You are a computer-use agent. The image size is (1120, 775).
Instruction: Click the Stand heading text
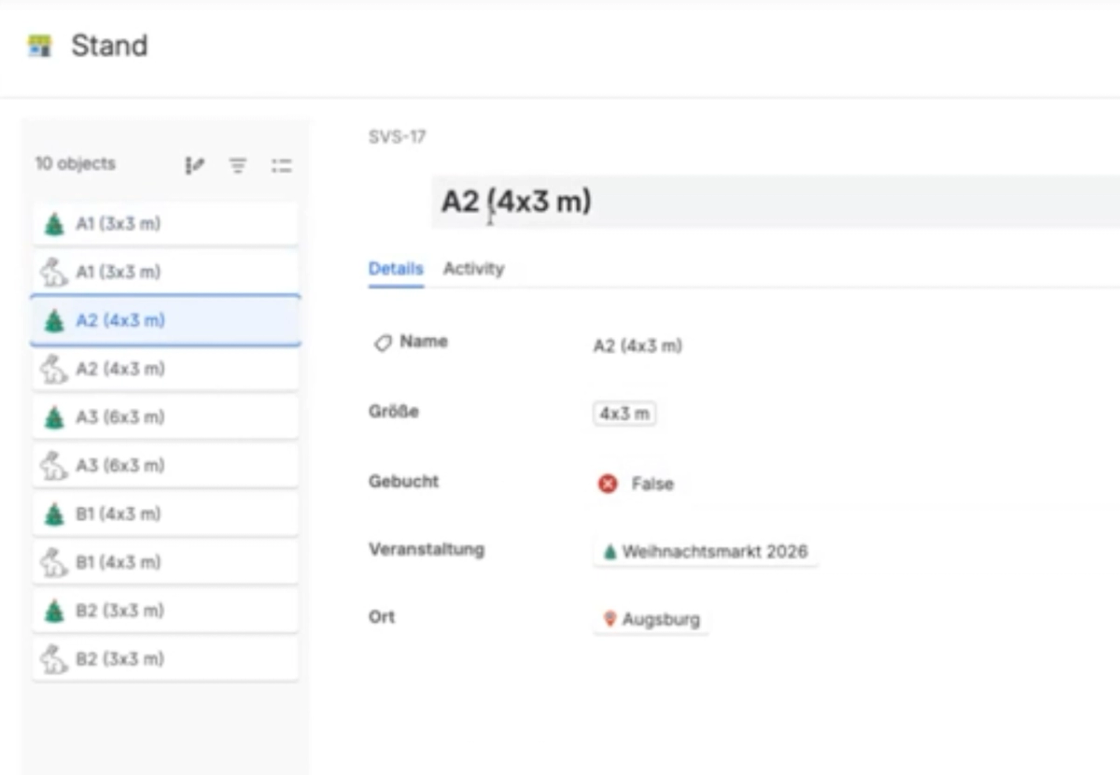click(109, 46)
